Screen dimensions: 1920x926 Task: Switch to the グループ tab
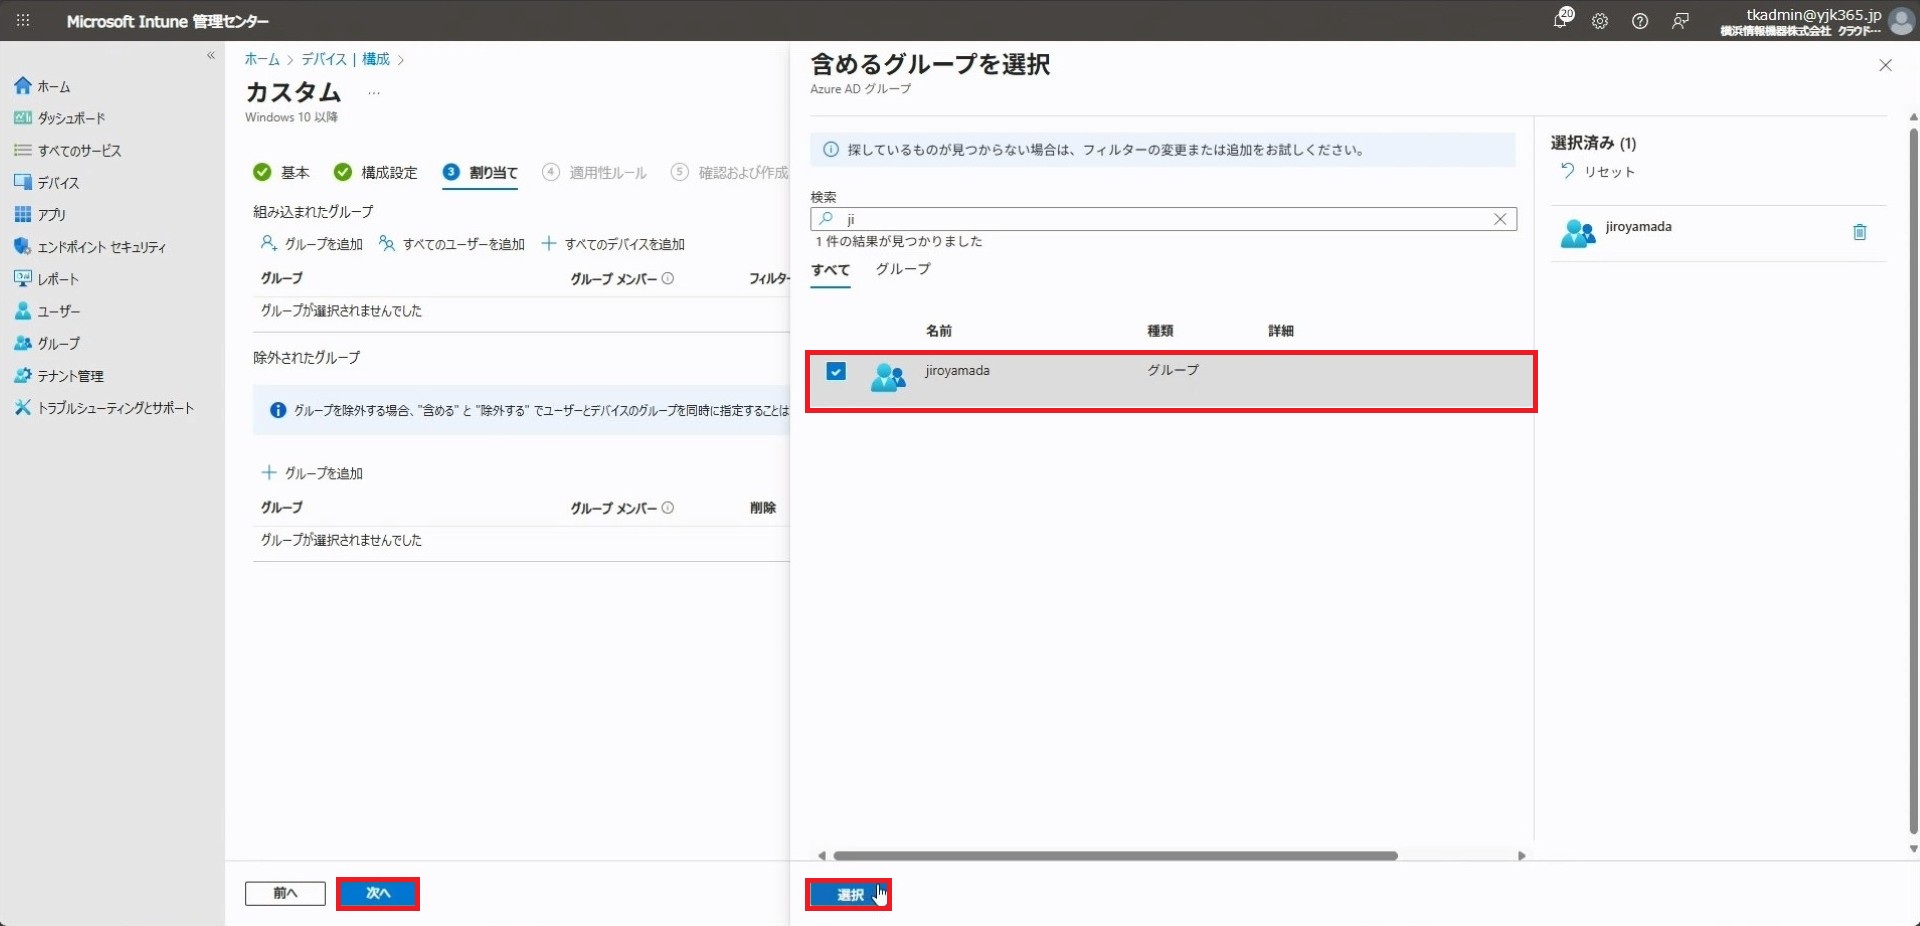(x=902, y=269)
